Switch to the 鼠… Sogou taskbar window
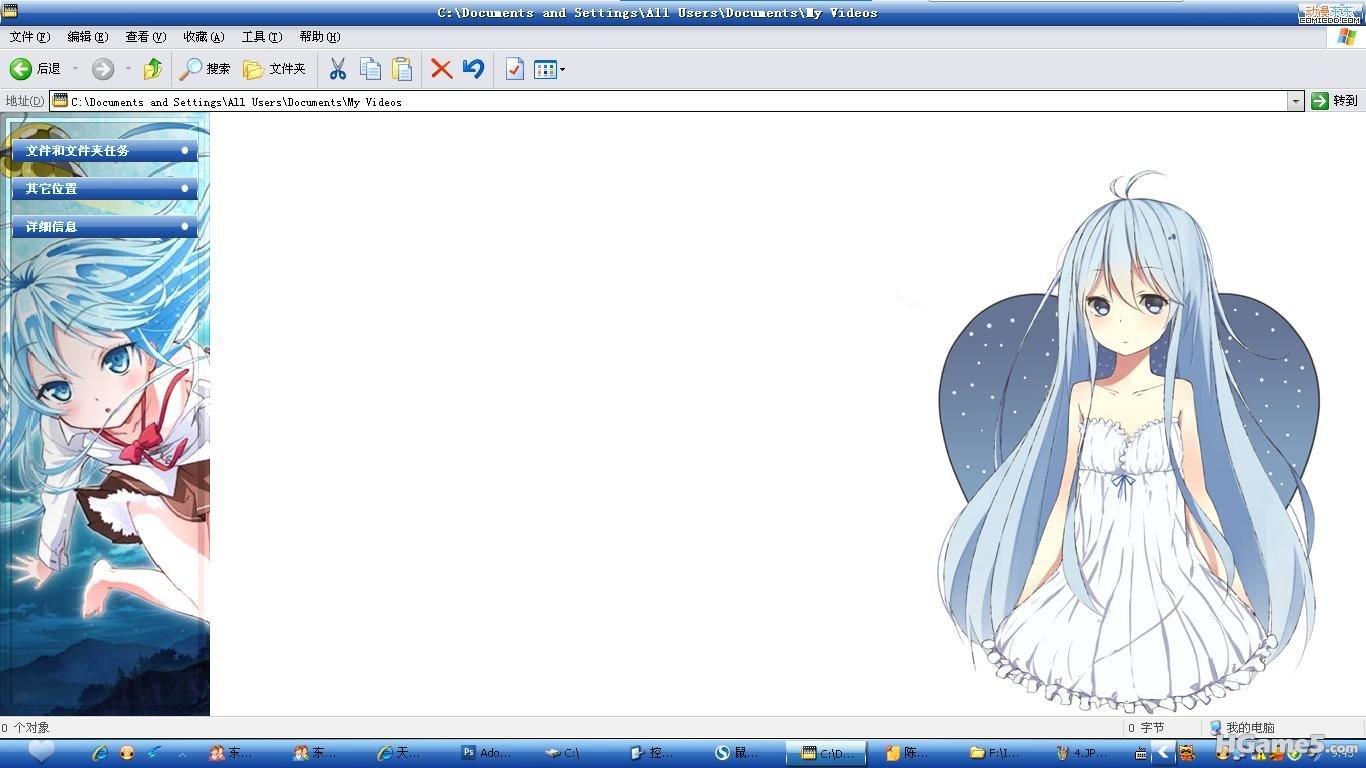This screenshot has height=768, width=1366. click(736, 753)
